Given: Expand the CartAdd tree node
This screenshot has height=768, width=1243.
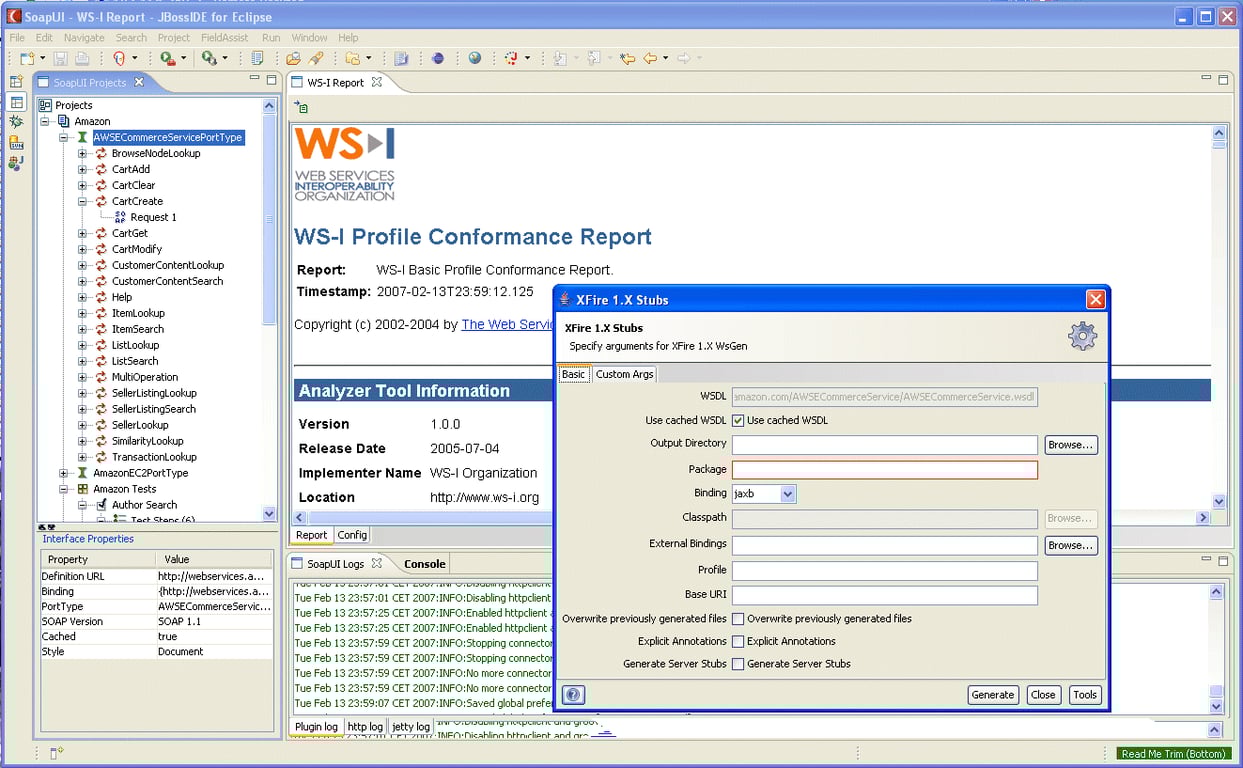Looking at the screenshot, I should coord(83,170).
